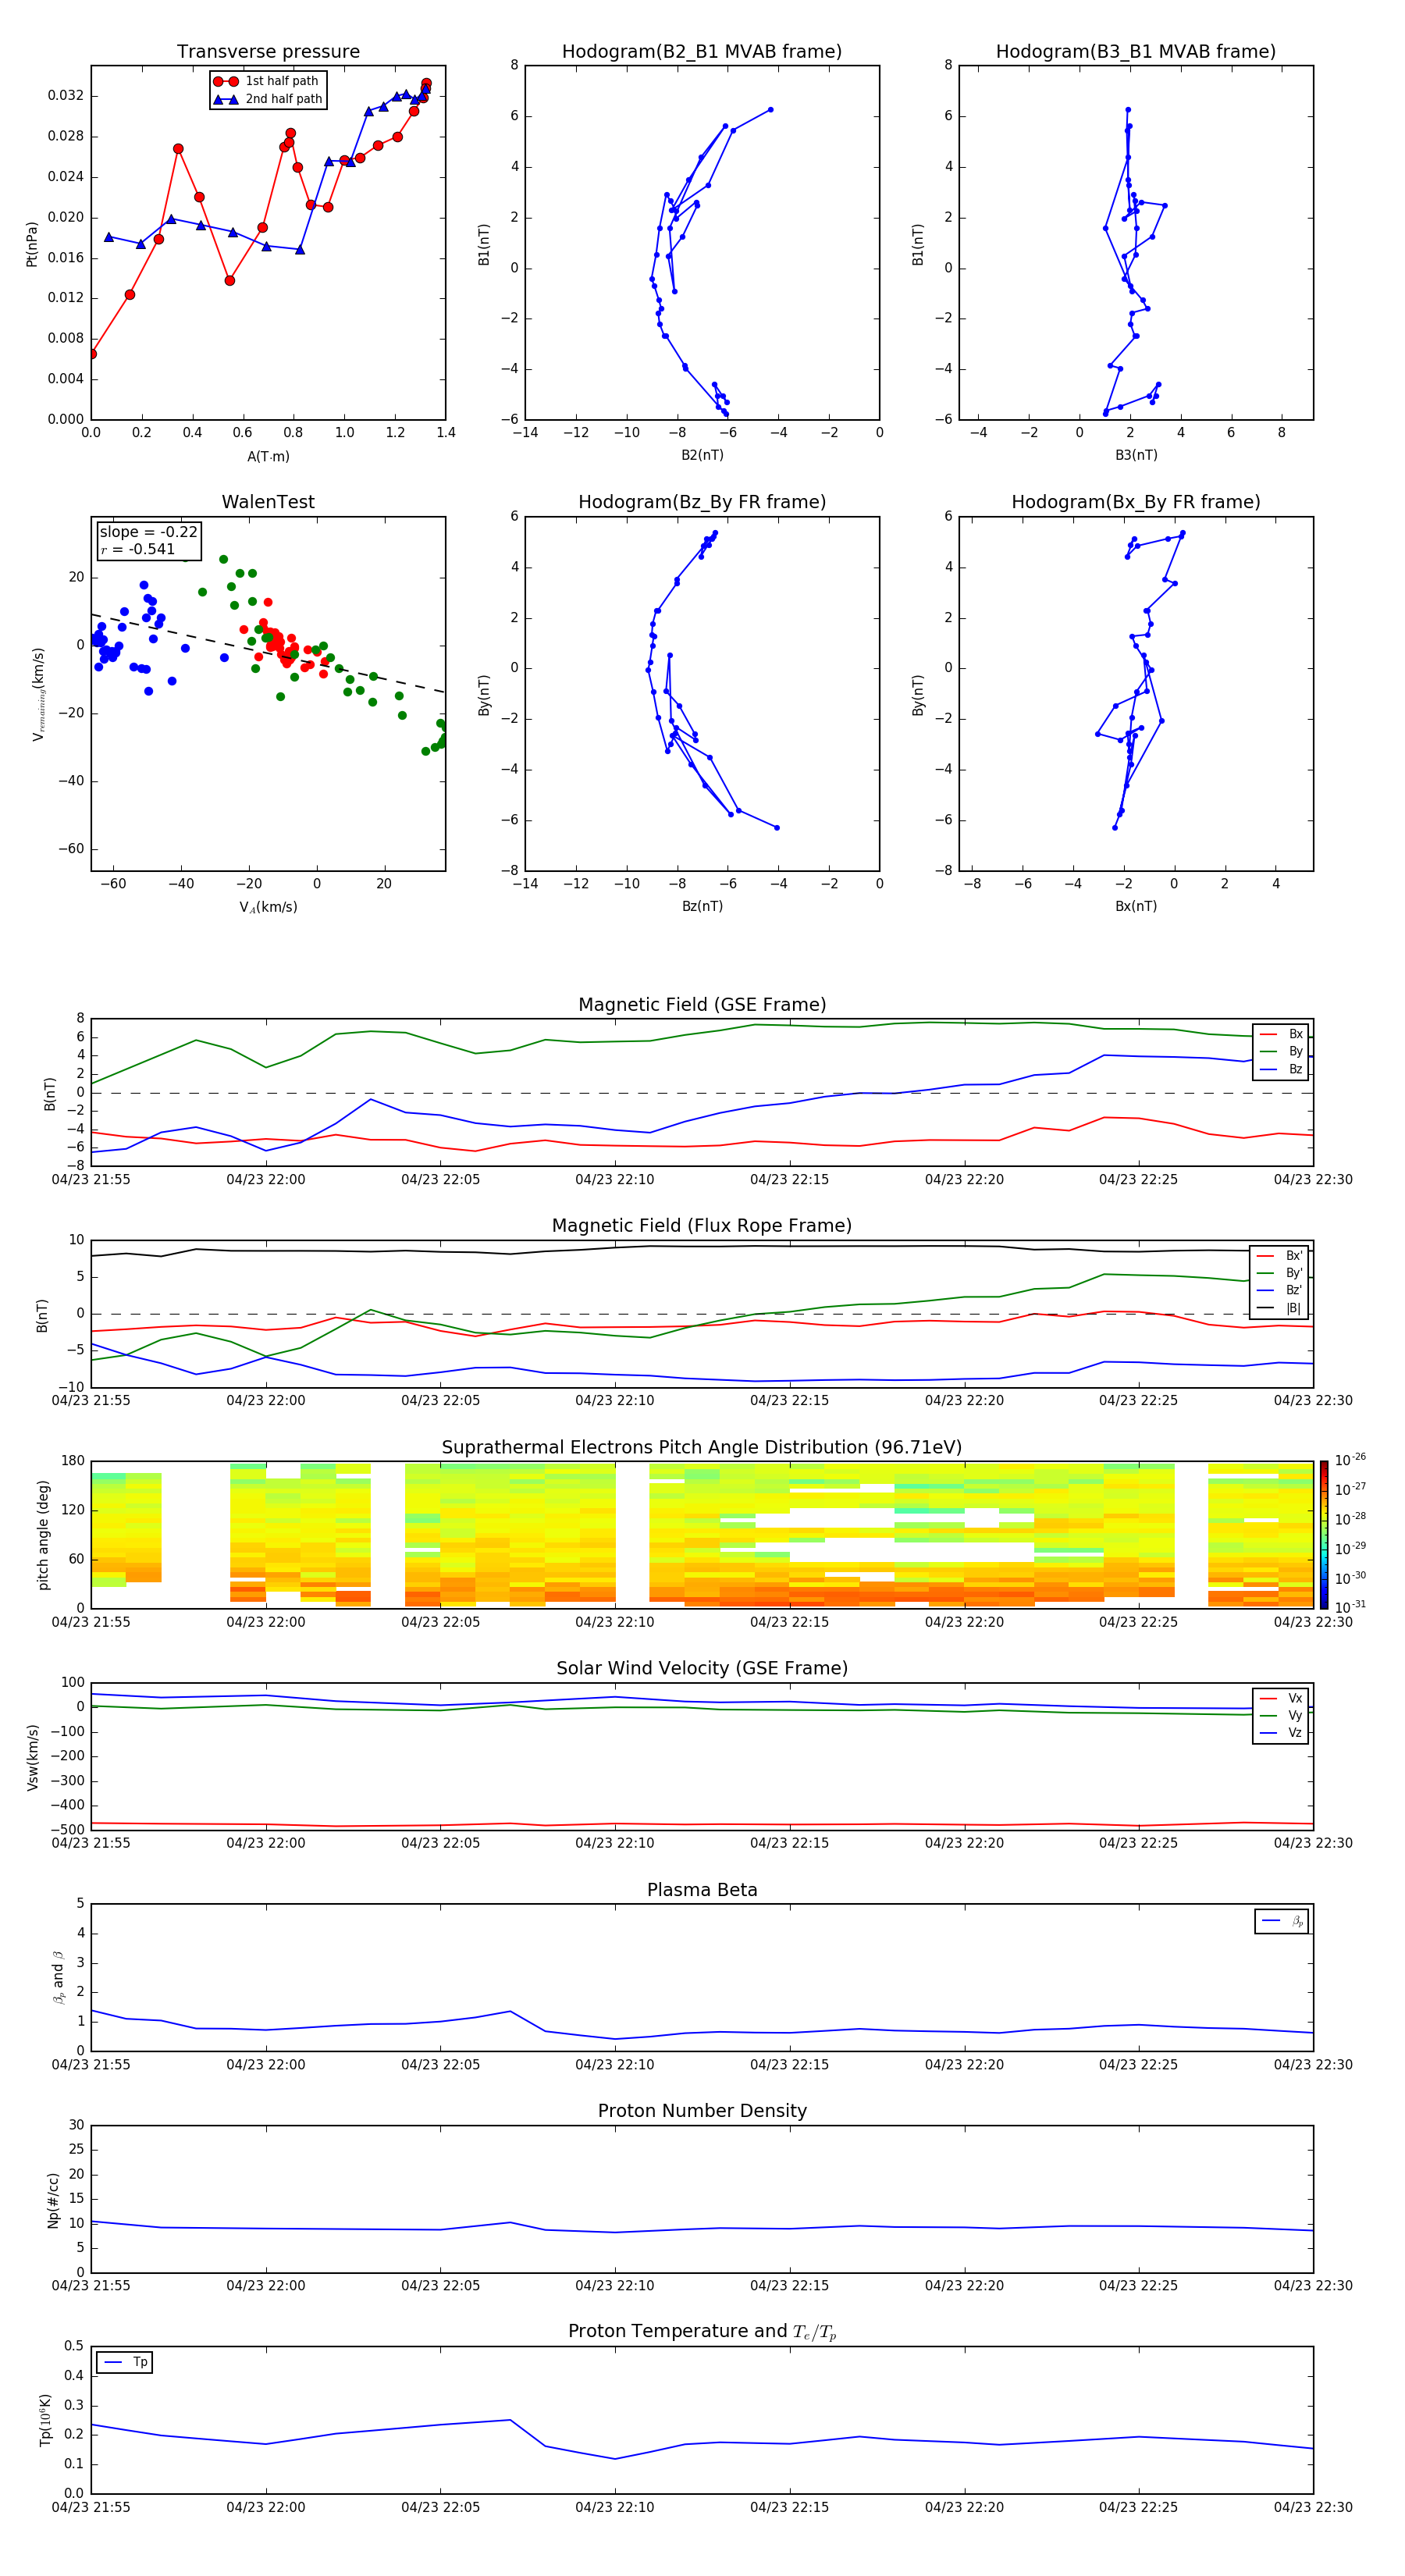Select the Bz entry in GSE Frame legend

pos(1281,1069)
